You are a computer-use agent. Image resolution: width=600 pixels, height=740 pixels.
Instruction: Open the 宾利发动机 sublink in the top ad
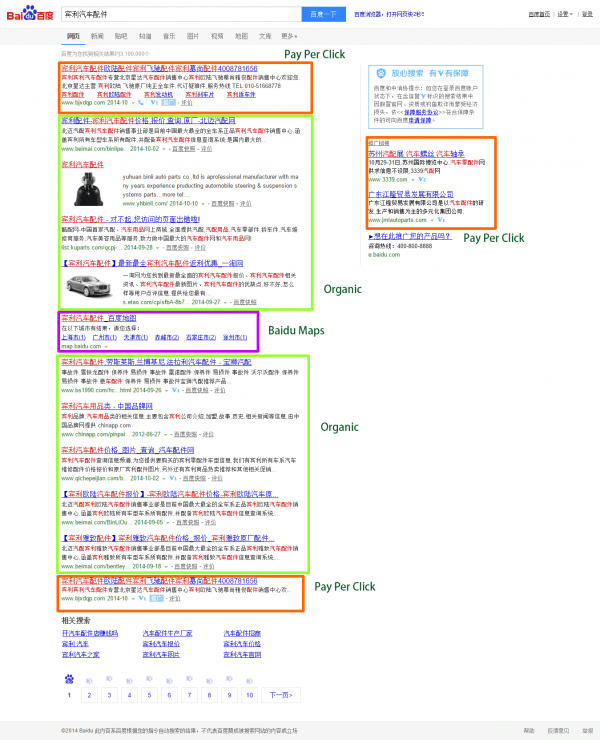(x=158, y=95)
